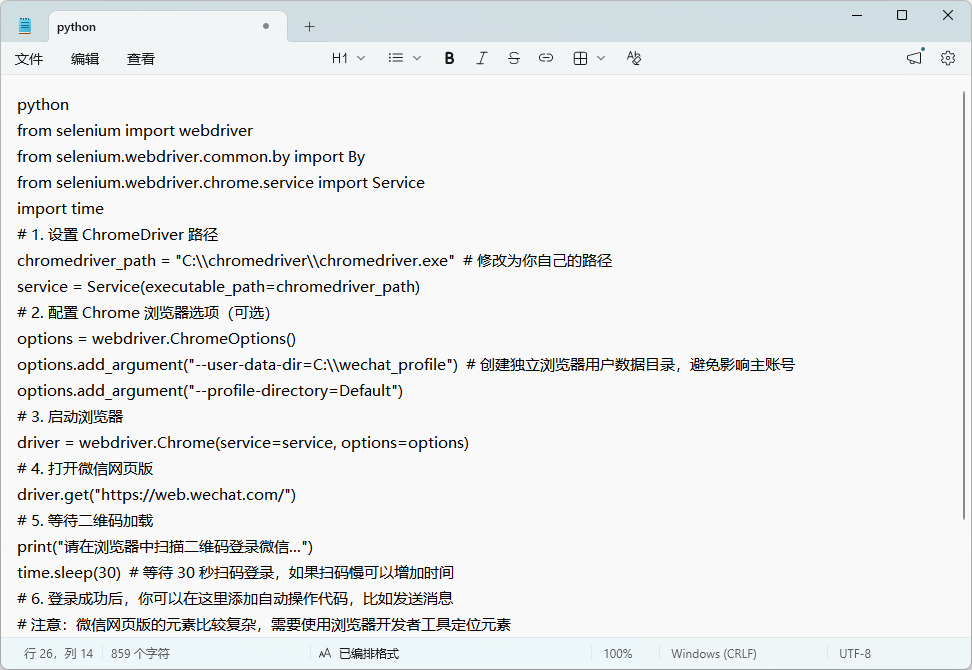Click the 859 个字符 character count
This screenshot has height=670, width=972.
click(140, 653)
